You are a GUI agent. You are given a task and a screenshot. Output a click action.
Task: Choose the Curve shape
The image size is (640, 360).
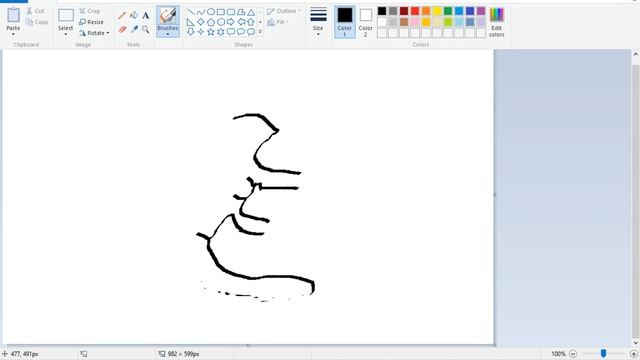[201, 12]
